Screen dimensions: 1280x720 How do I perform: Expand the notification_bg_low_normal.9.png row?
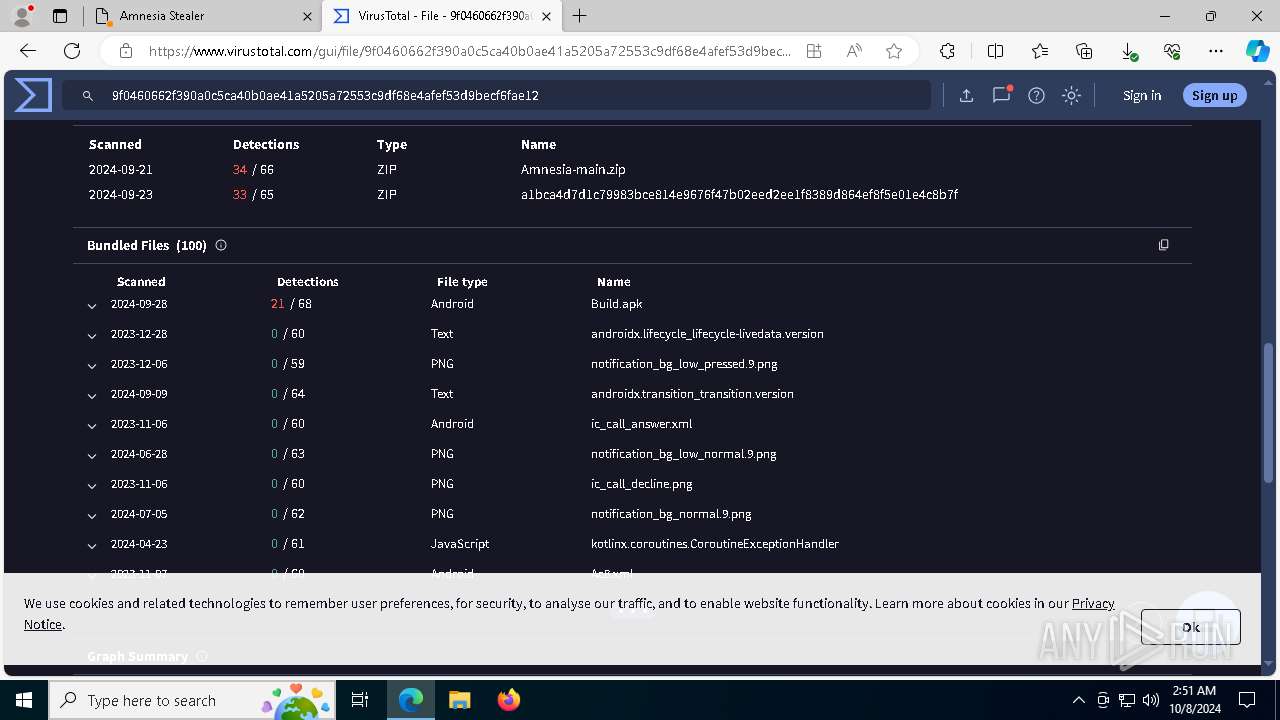pos(92,455)
